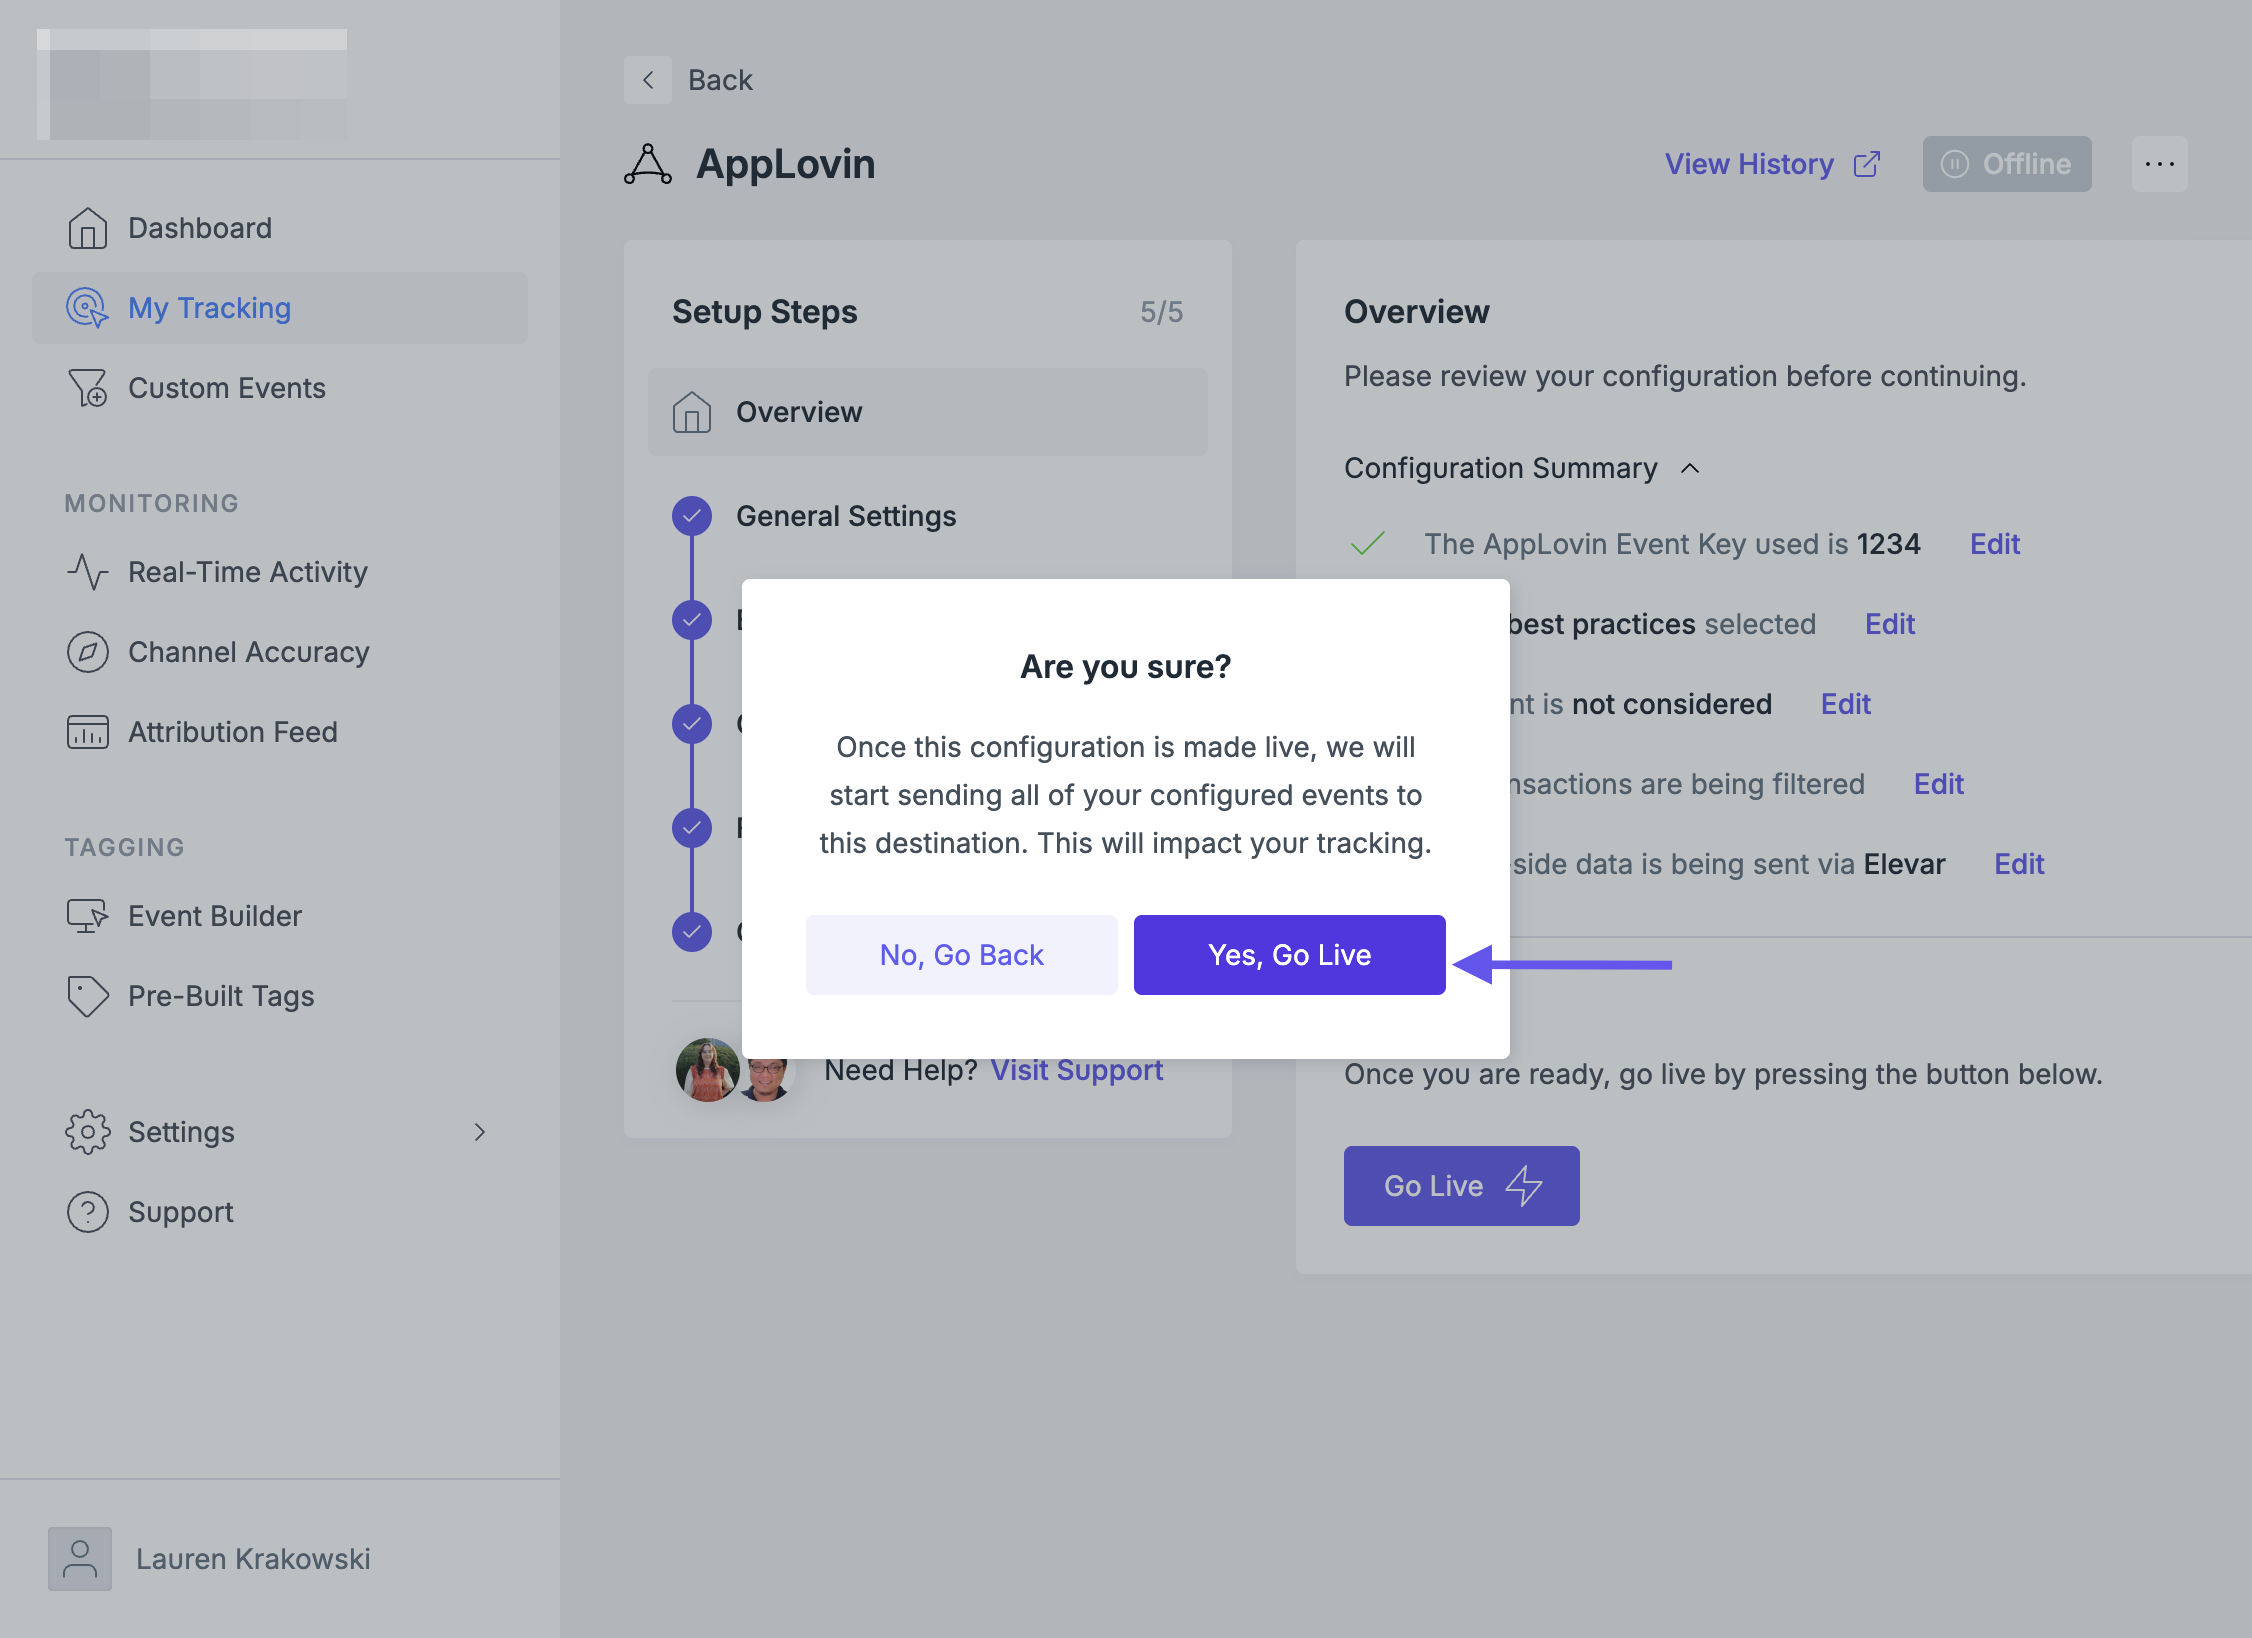Toggle the Offline status button

point(2007,164)
